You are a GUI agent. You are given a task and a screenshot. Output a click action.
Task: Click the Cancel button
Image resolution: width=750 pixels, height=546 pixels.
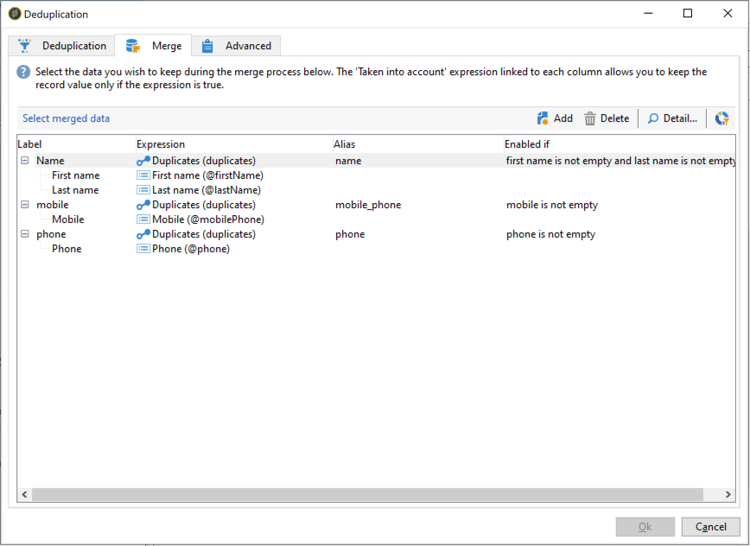(x=710, y=527)
